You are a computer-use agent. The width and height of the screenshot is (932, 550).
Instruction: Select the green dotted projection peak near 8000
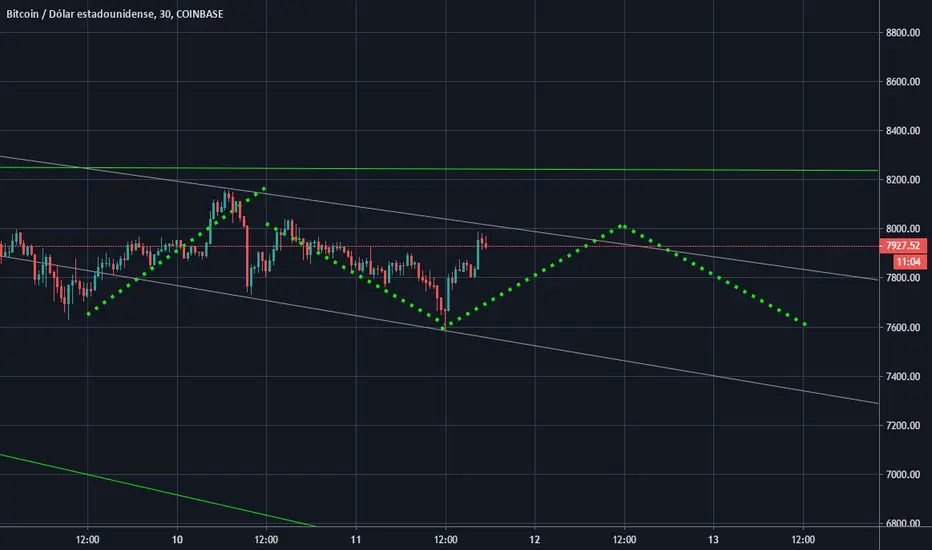coord(621,226)
